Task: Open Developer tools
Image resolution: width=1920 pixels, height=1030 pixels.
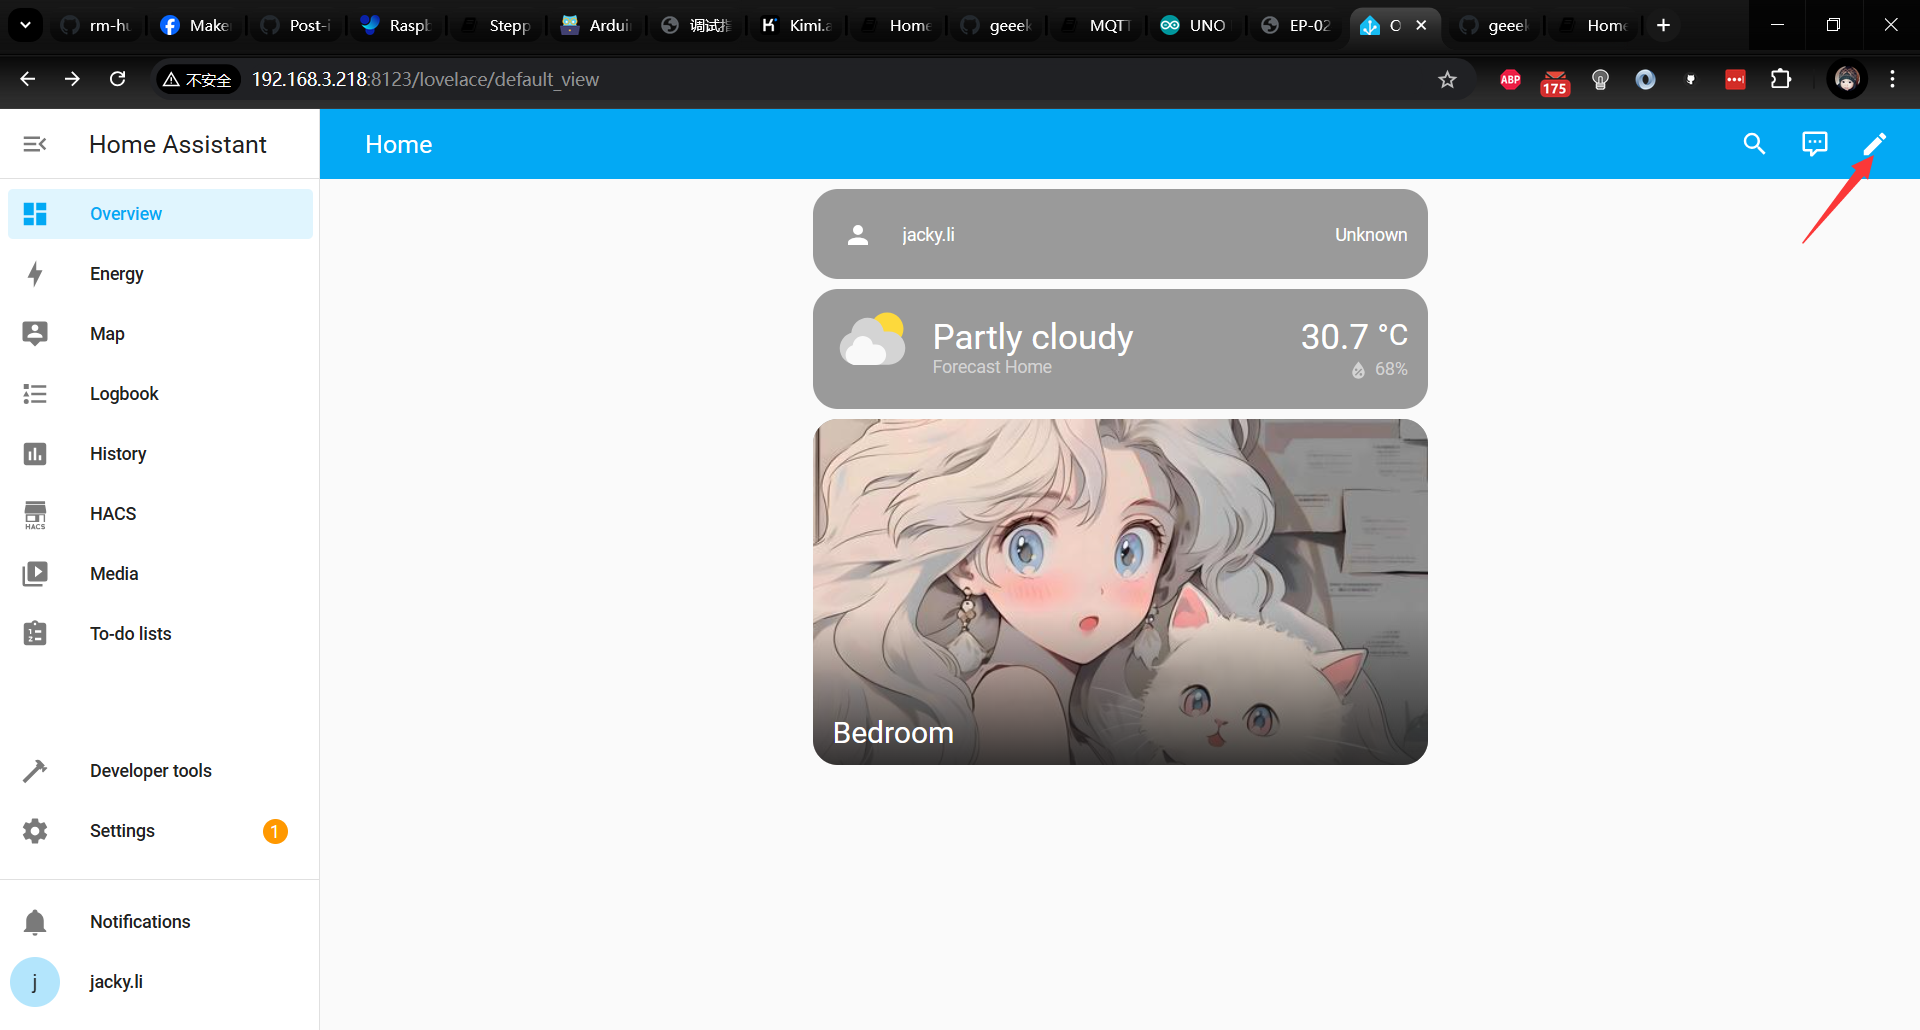Action: point(160,771)
